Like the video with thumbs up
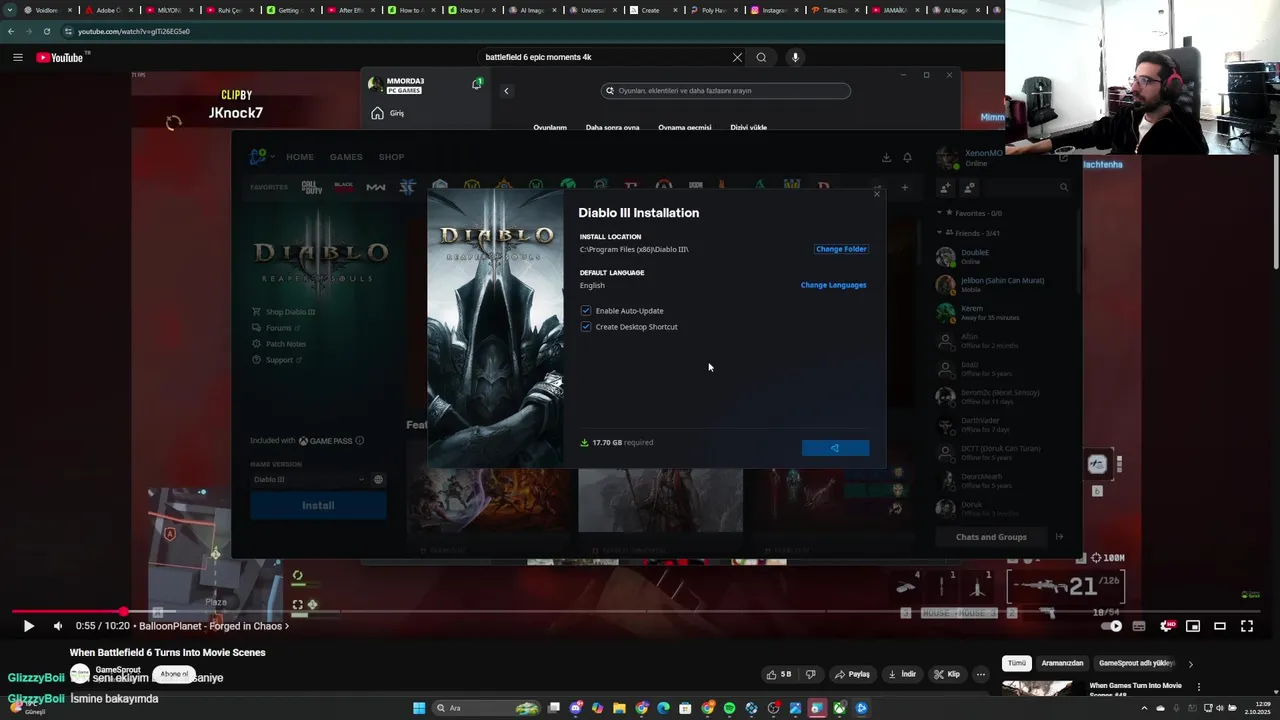The width and height of the screenshot is (1280, 720). [779, 674]
